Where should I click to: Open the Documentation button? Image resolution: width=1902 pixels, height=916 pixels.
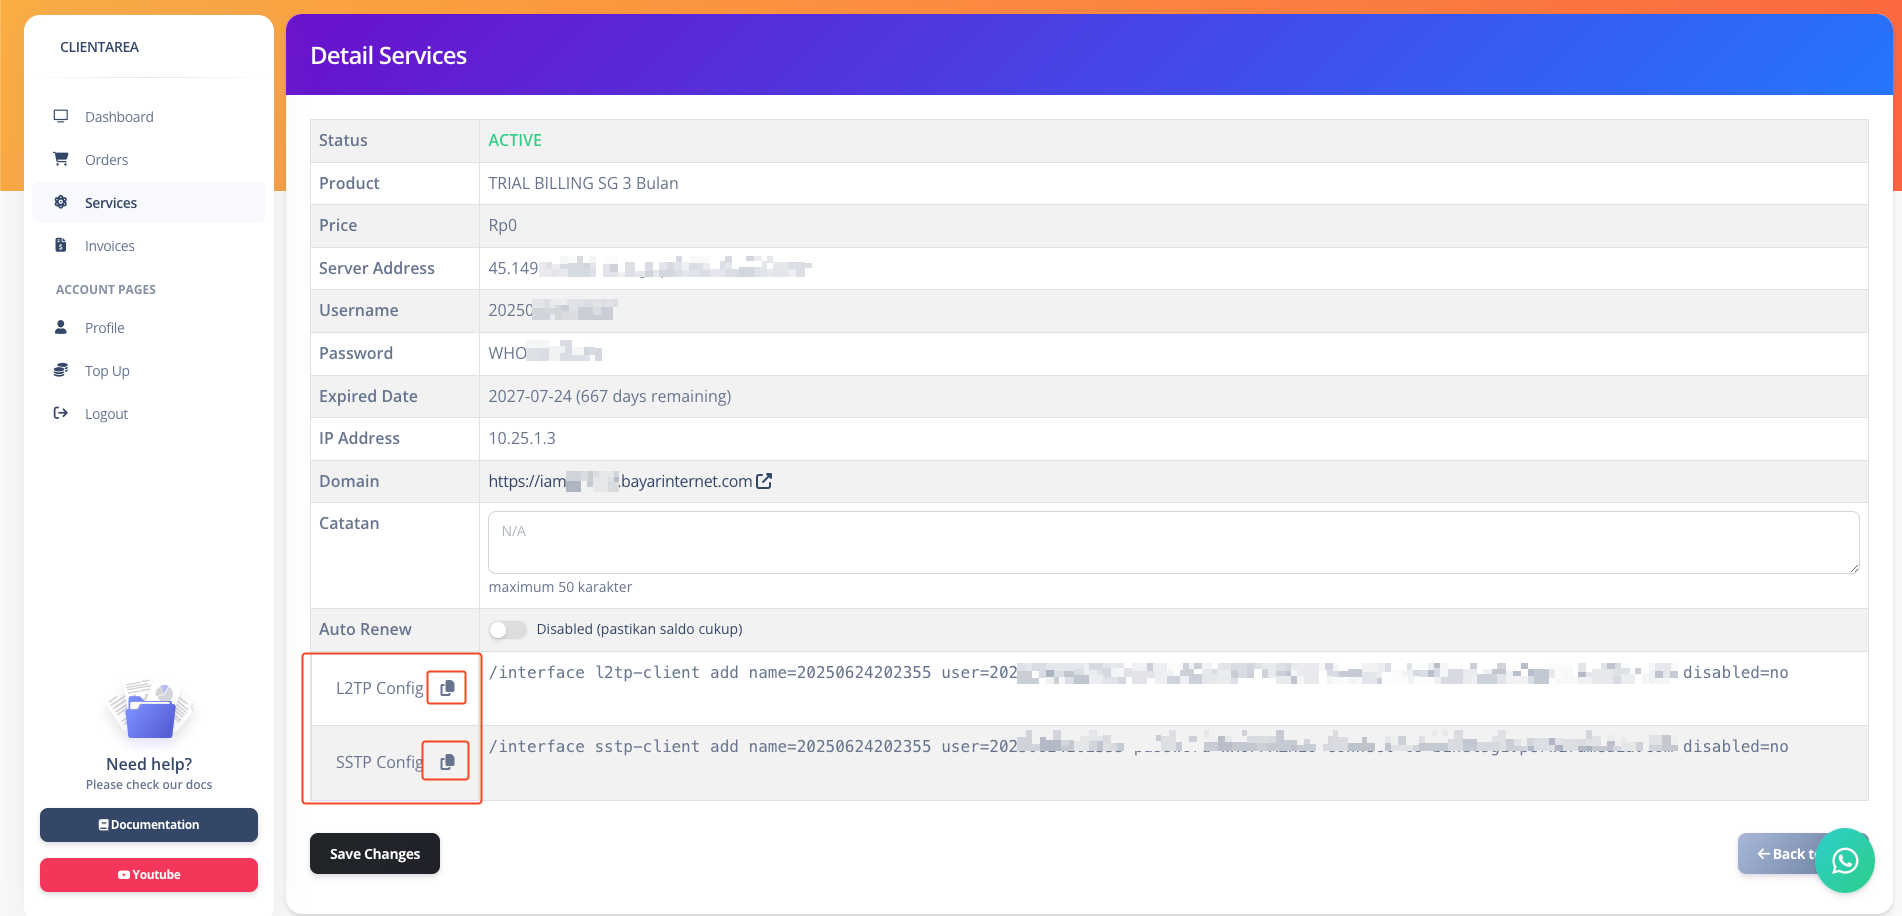(x=149, y=825)
